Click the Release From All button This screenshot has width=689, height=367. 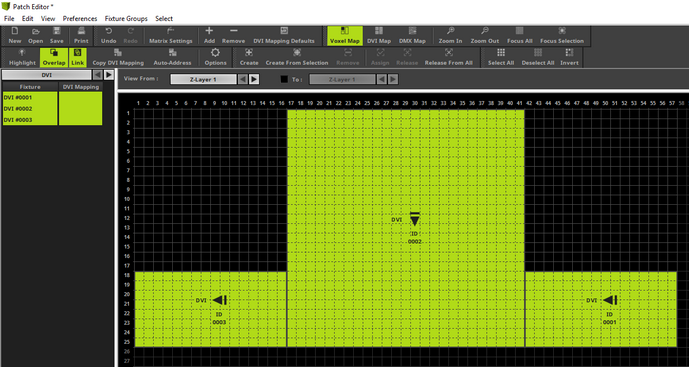pos(449,58)
